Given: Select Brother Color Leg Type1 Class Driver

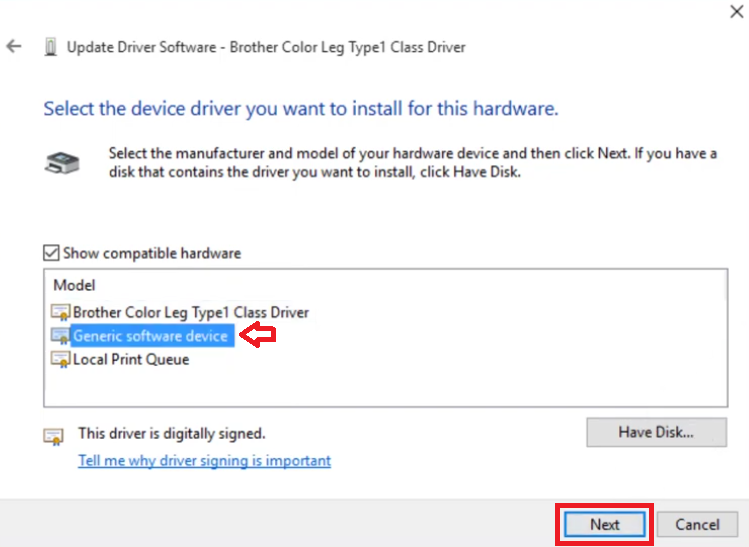Looking at the screenshot, I should tap(191, 313).
